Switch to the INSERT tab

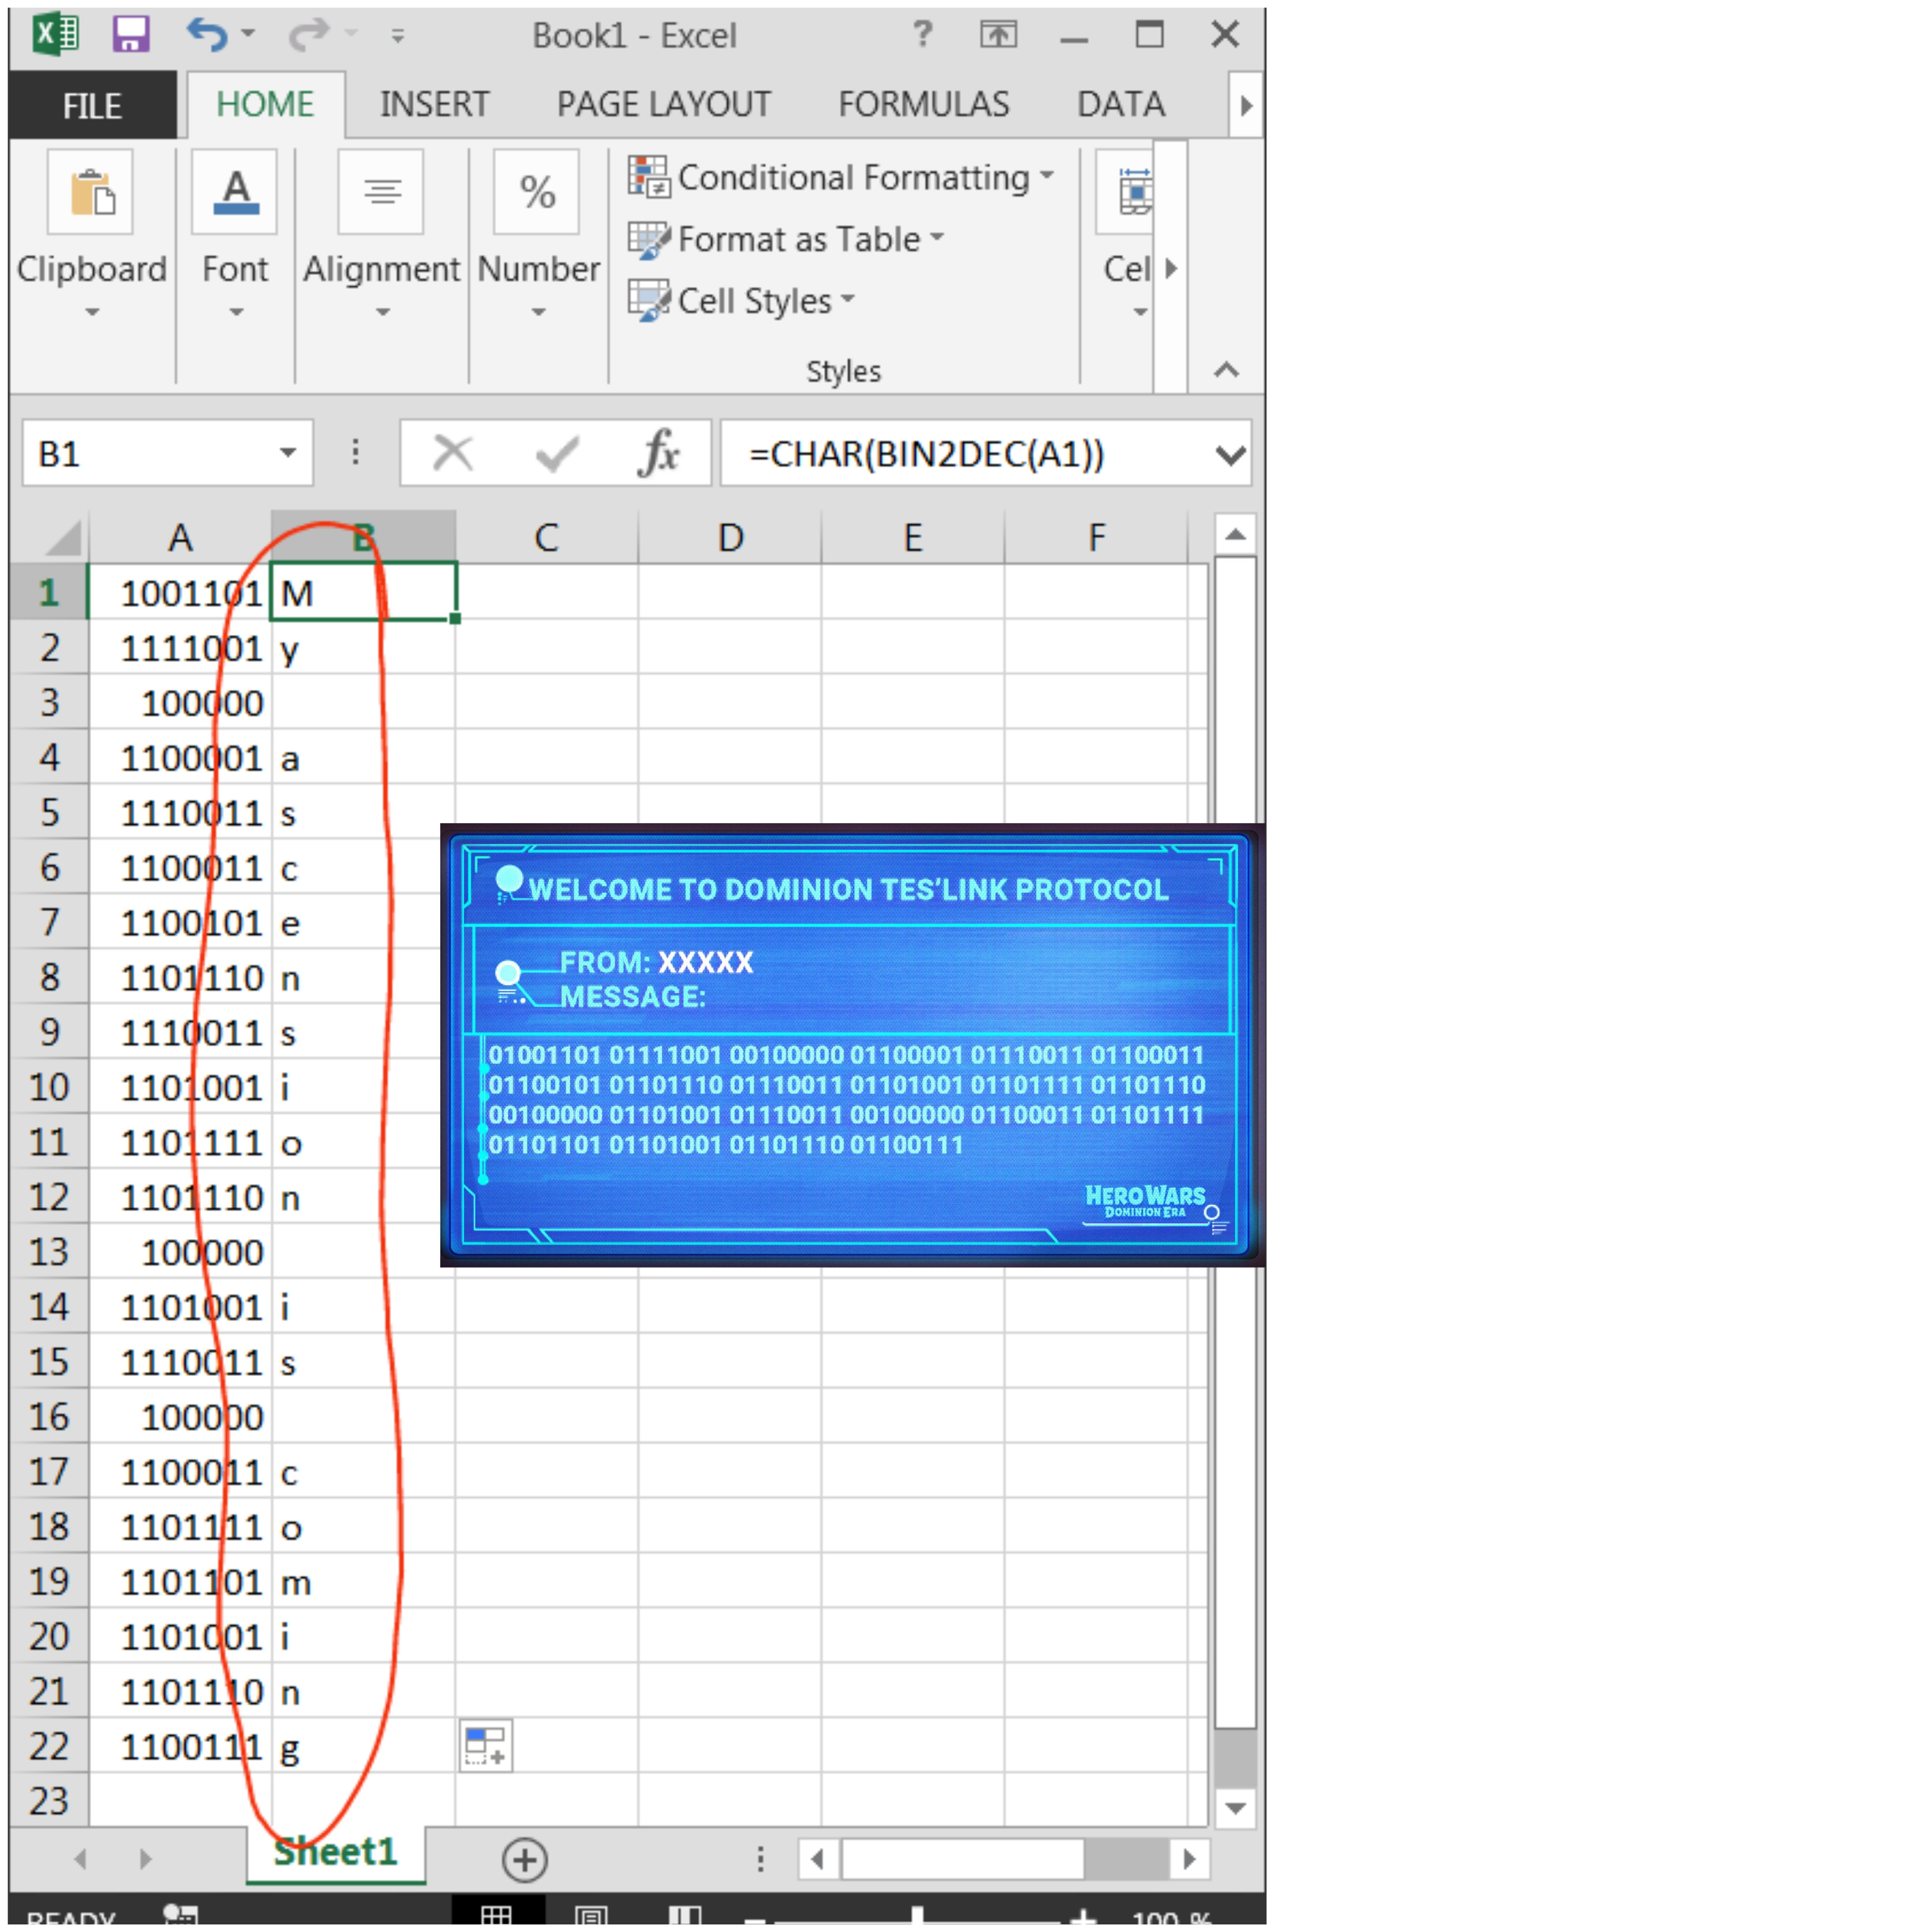pyautogui.click(x=434, y=104)
